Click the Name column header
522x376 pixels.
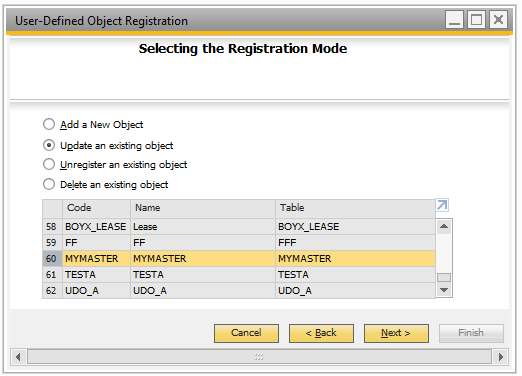pyautogui.click(x=203, y=208)
